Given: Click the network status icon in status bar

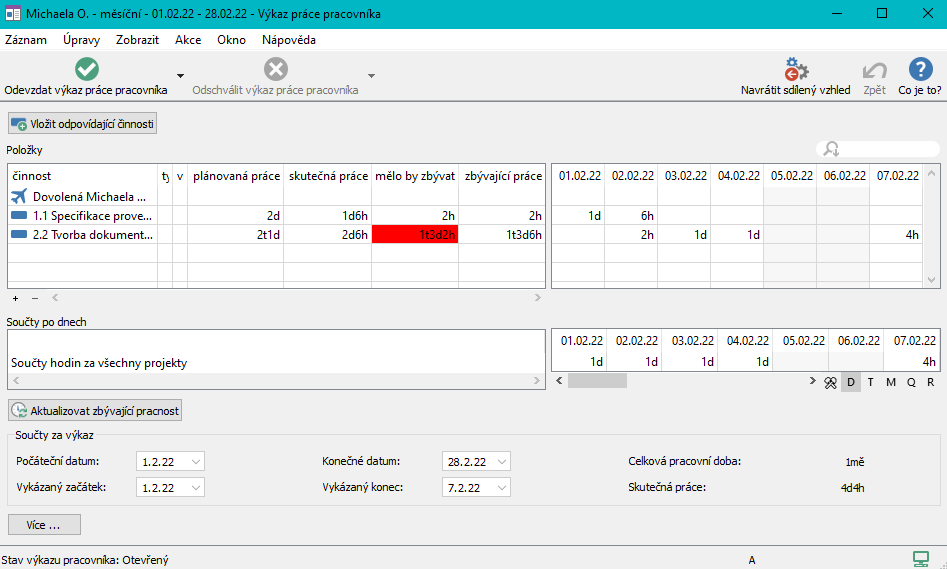Looking at the screenshot, I should pyautogui.click(x=920, y=559).
